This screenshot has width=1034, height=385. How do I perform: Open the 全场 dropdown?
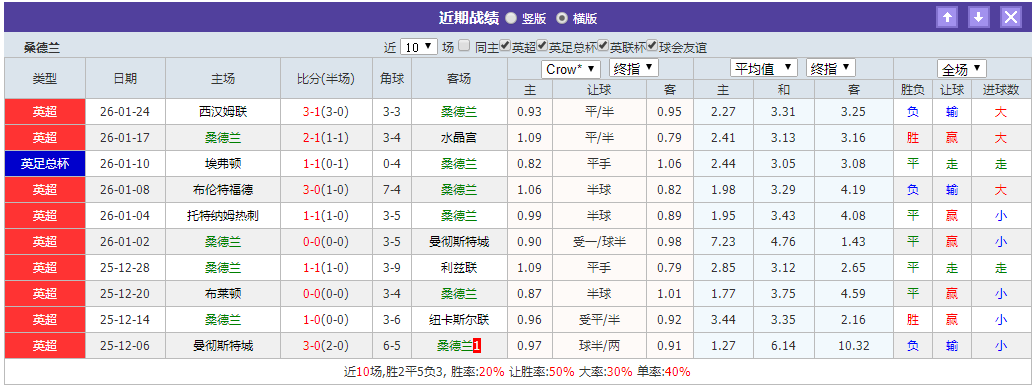pyautogui.click(x=962, y=69)
